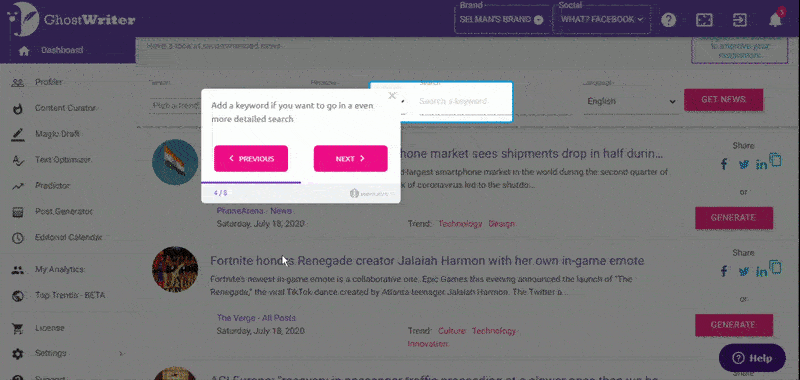
Task: Click the Text Optimizer icon in sidebar
Action: pos(18,160)
